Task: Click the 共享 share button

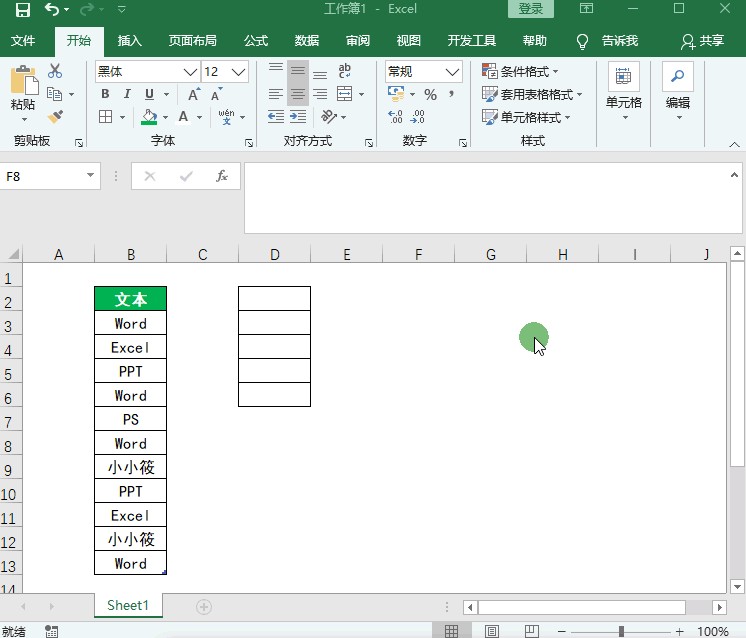Action: click(x=702, y=41)
